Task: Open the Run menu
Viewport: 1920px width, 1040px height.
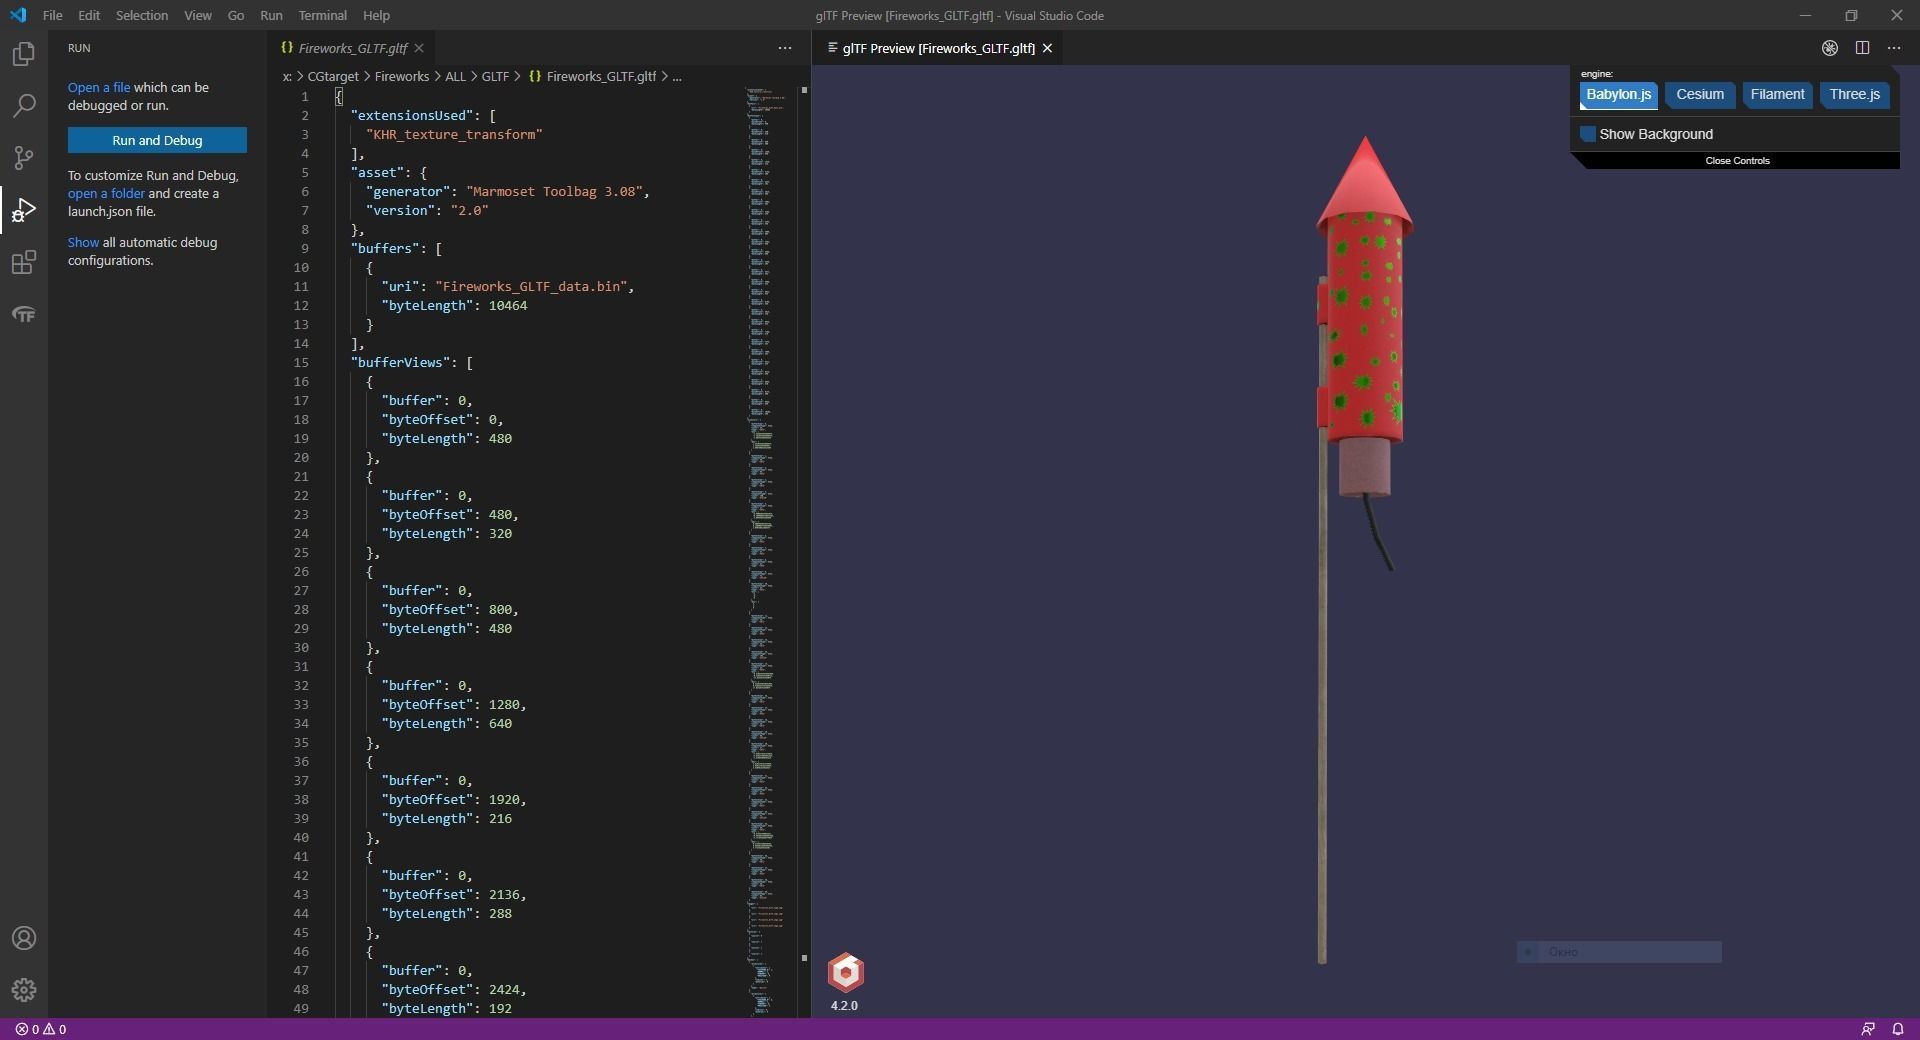Action: 270,15
